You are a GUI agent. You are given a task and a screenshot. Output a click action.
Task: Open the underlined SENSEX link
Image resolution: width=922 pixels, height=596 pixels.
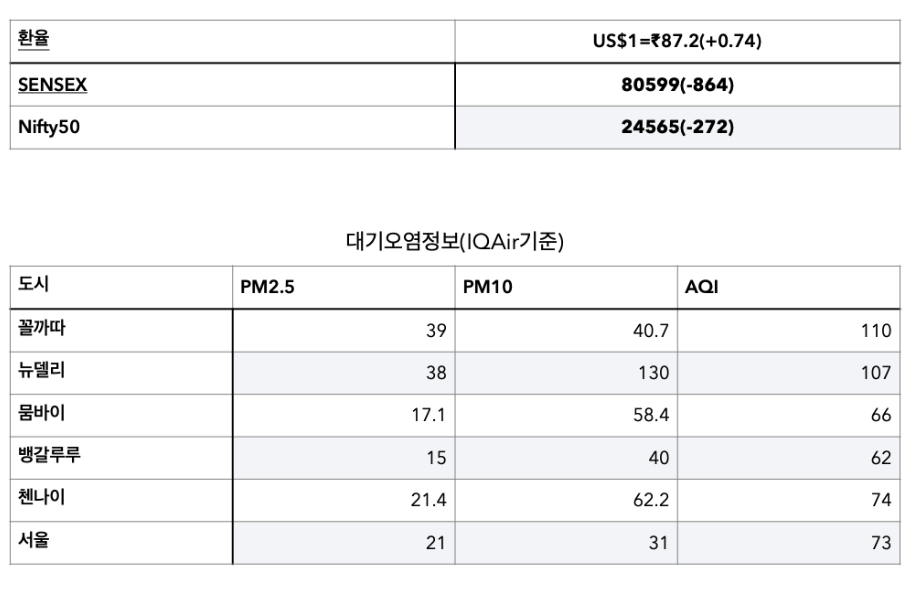pos(52,86)
